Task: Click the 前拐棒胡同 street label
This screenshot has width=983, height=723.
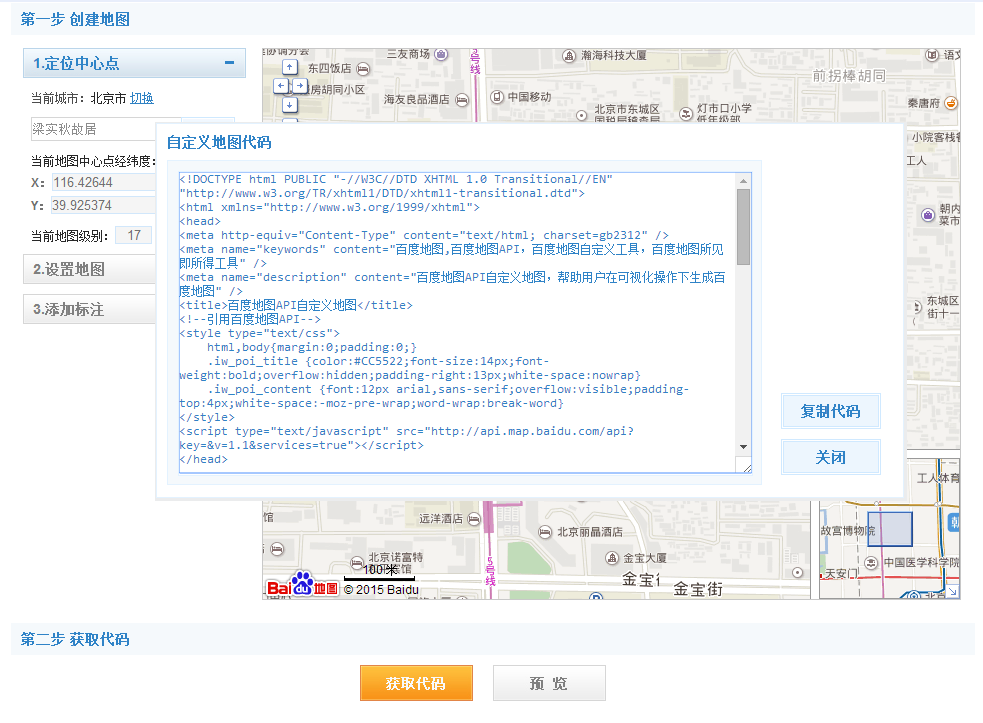Action: point(849,76)
